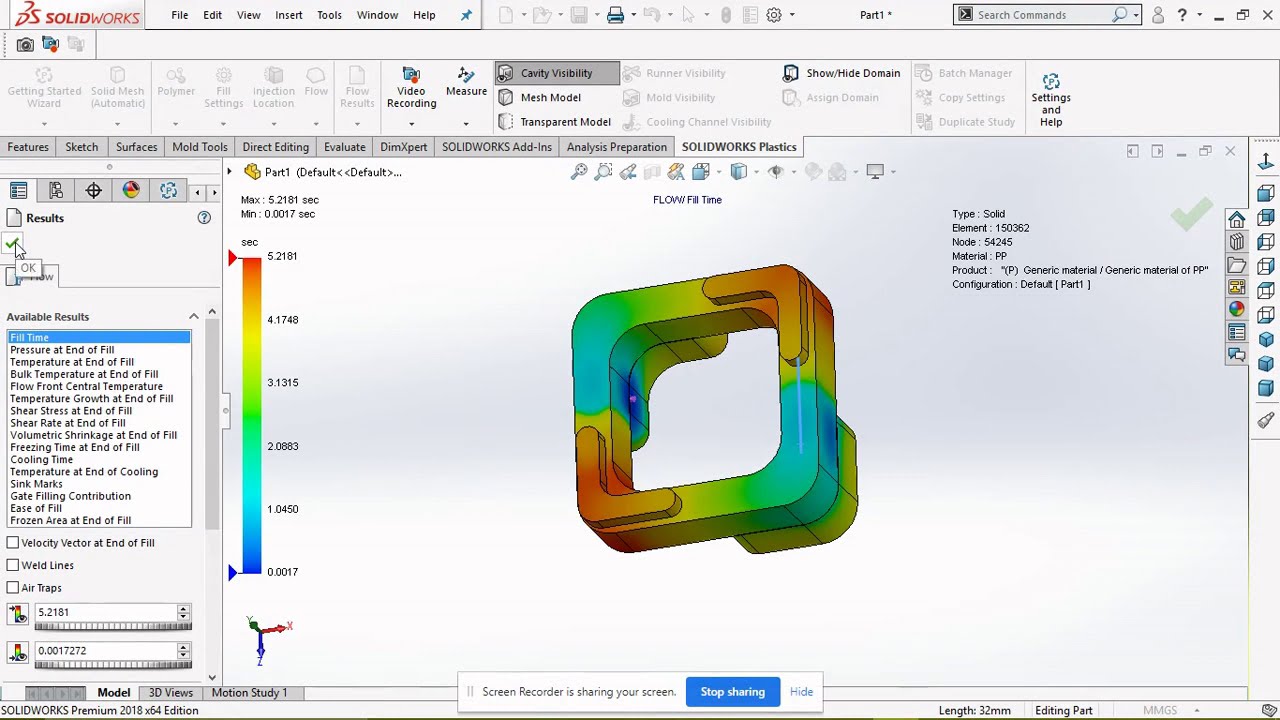Toggle Mesh Model display
This screenshot has width=1280, height=720.
pos(539,97)
